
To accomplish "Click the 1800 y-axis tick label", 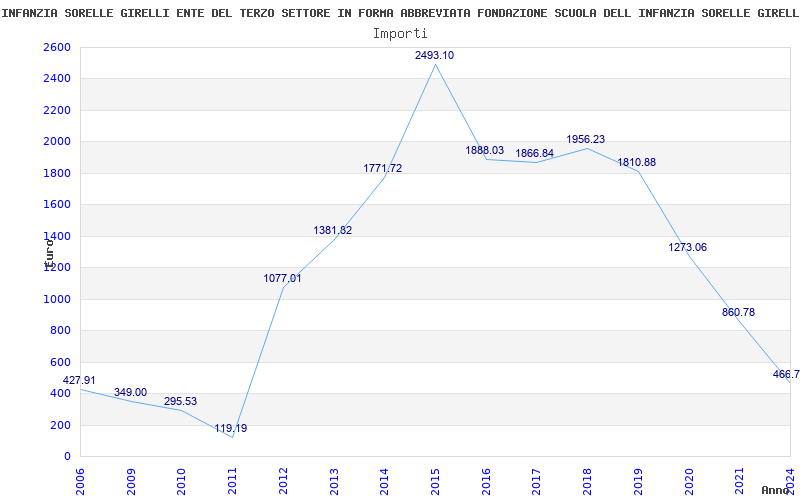I will 57,173.
